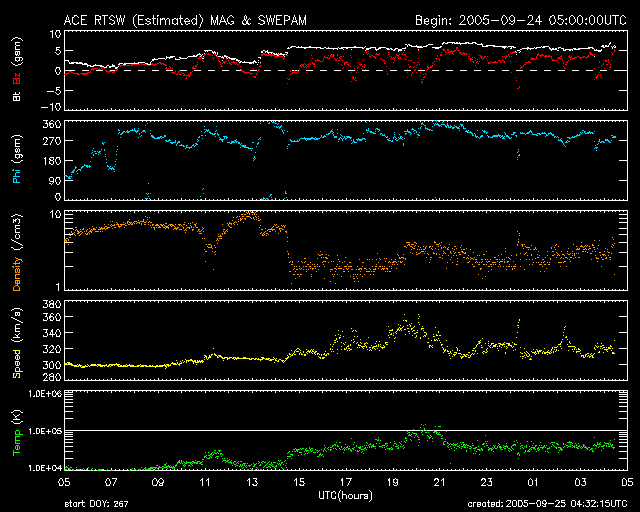
Task: Click the '340' label on the Speed axis
Action: [x=52, y=333]
